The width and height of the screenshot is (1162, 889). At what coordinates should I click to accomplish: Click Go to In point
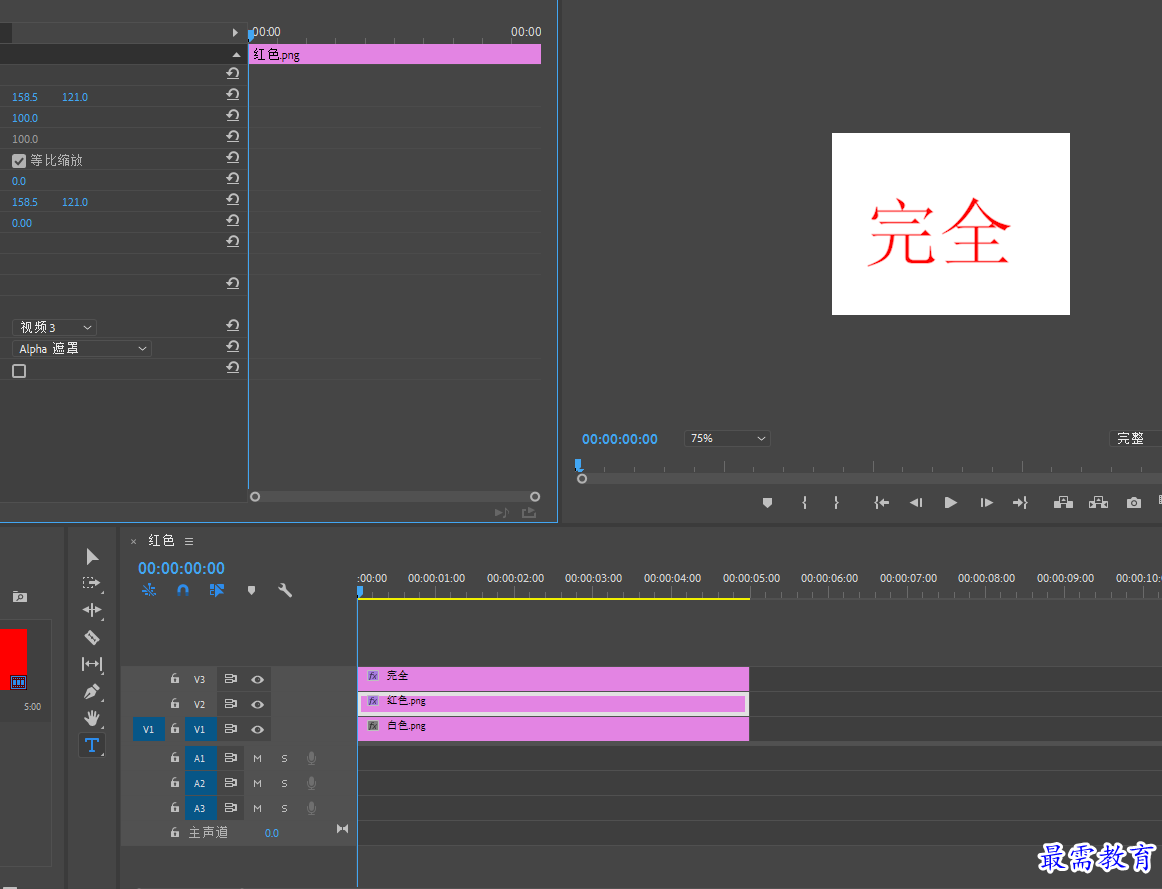pyautogui.click(x=881, y=503)
